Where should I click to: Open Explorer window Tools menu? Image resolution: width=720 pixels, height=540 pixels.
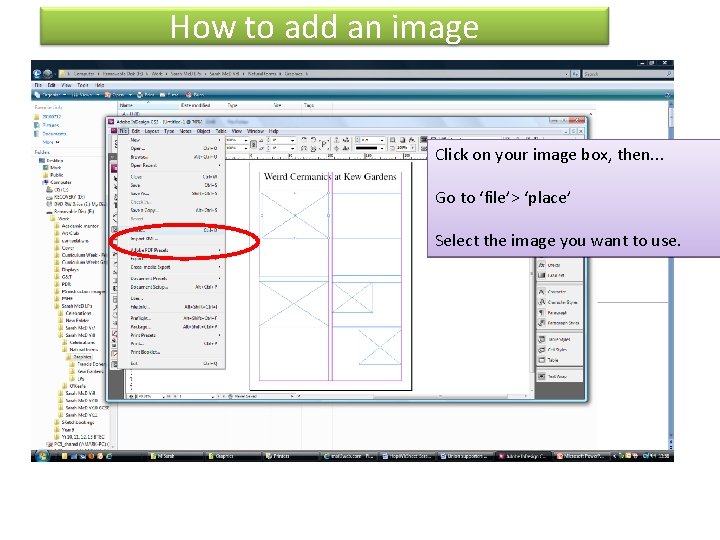click(x=83, y=85)
